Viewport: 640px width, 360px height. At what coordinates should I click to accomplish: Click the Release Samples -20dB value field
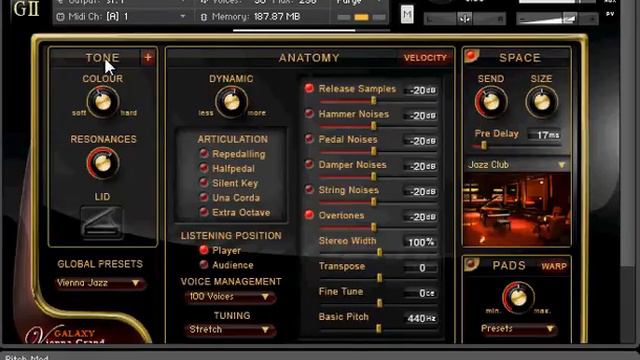(420, 90)
